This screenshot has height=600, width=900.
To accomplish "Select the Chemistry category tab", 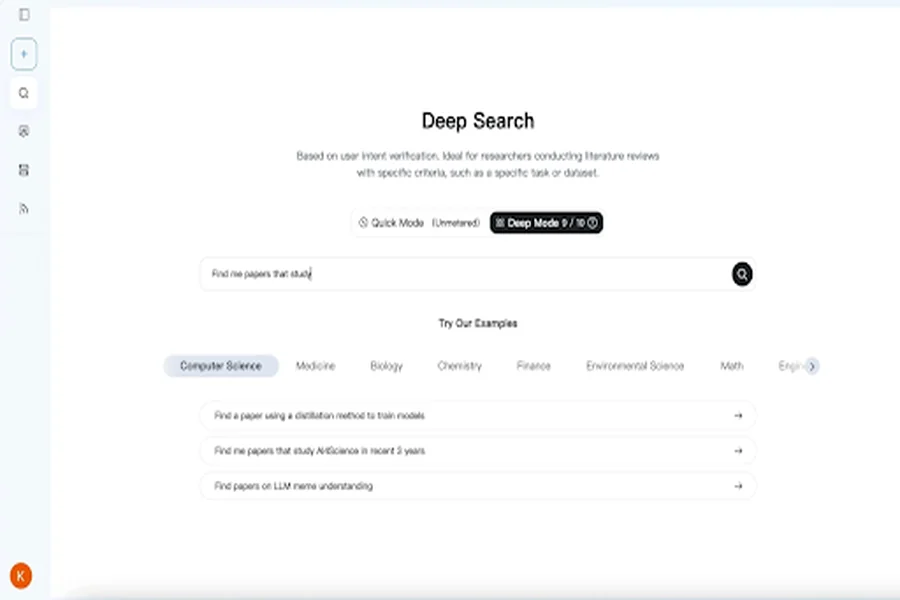I will 459,366.
